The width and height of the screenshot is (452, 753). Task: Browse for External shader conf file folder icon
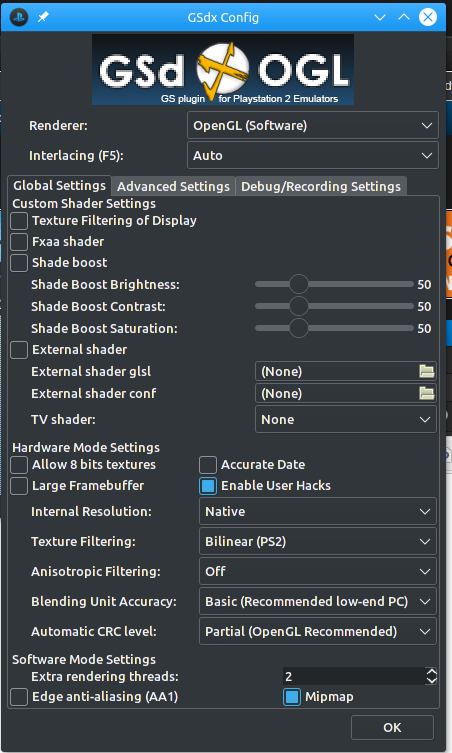(427, 393)
